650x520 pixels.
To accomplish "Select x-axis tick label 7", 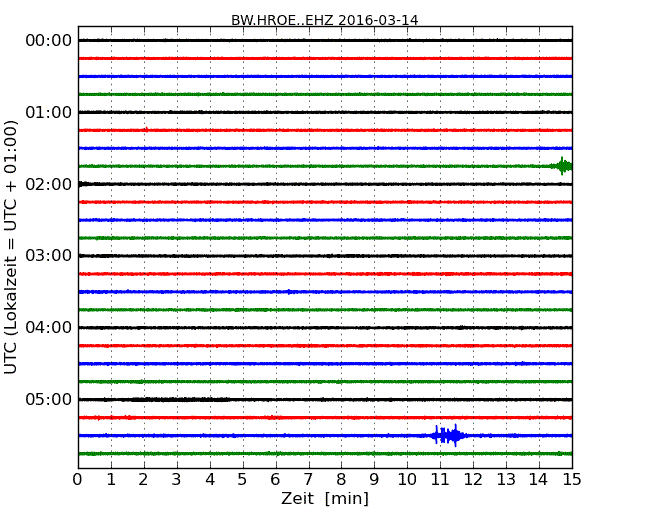I will point(308,479).
